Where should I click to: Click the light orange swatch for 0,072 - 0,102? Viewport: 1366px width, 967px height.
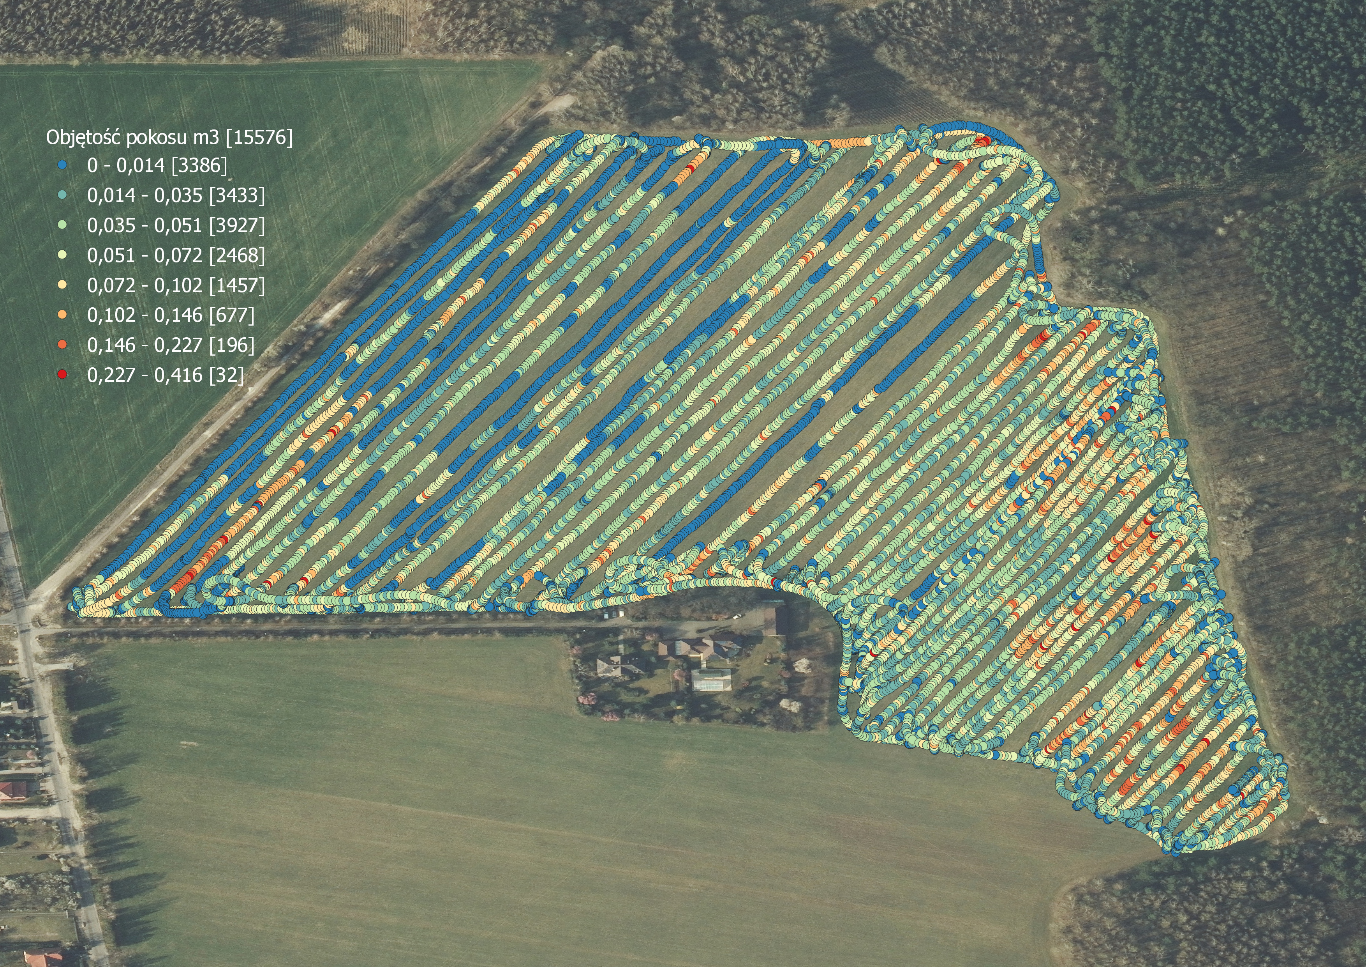tap(62, 285)
